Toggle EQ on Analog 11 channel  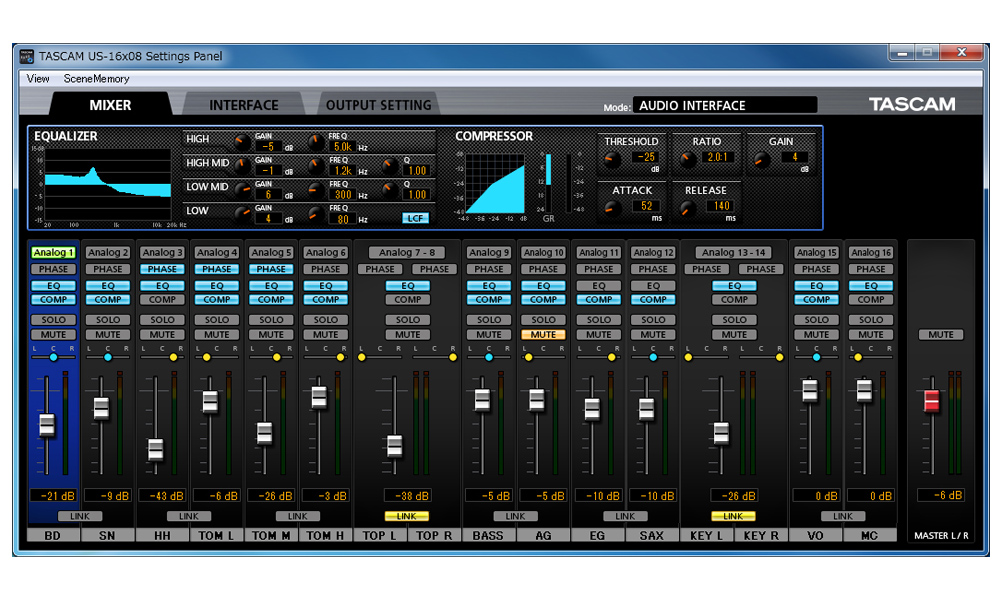[x=598, y=286]
